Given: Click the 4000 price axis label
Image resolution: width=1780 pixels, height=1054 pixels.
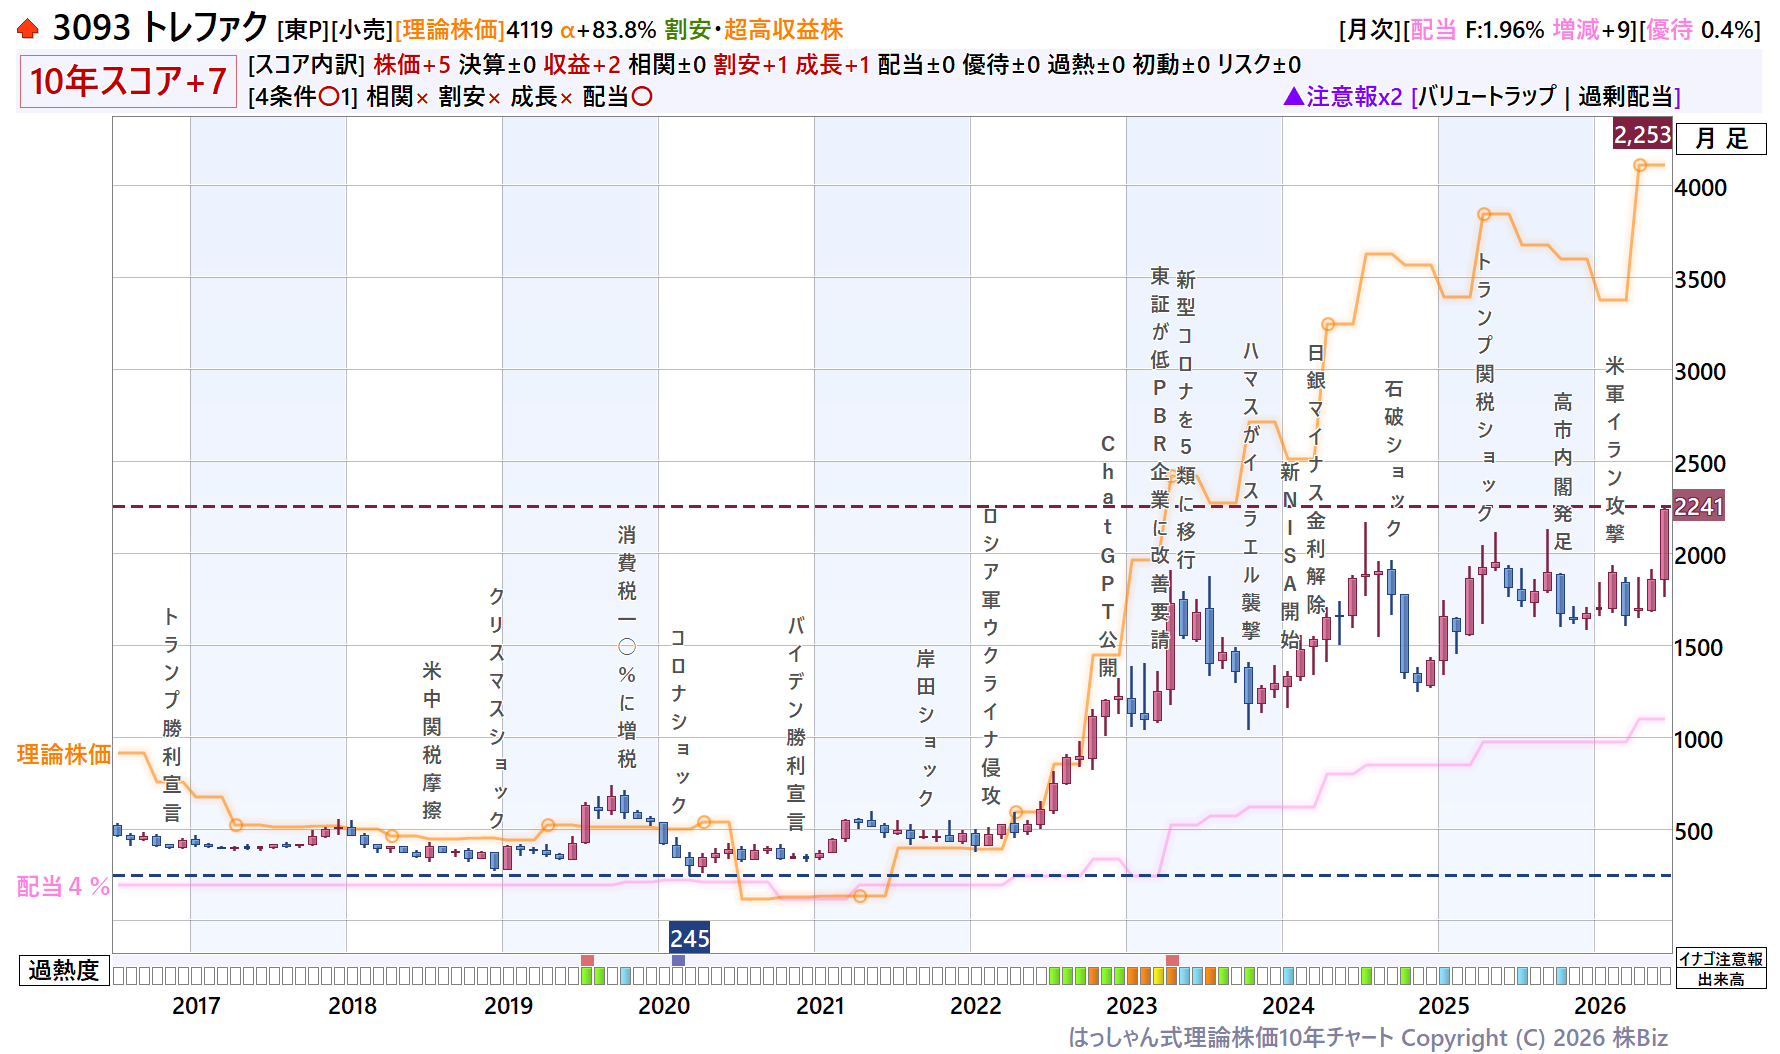Looking at the screenshot, I should [1700, 188].
